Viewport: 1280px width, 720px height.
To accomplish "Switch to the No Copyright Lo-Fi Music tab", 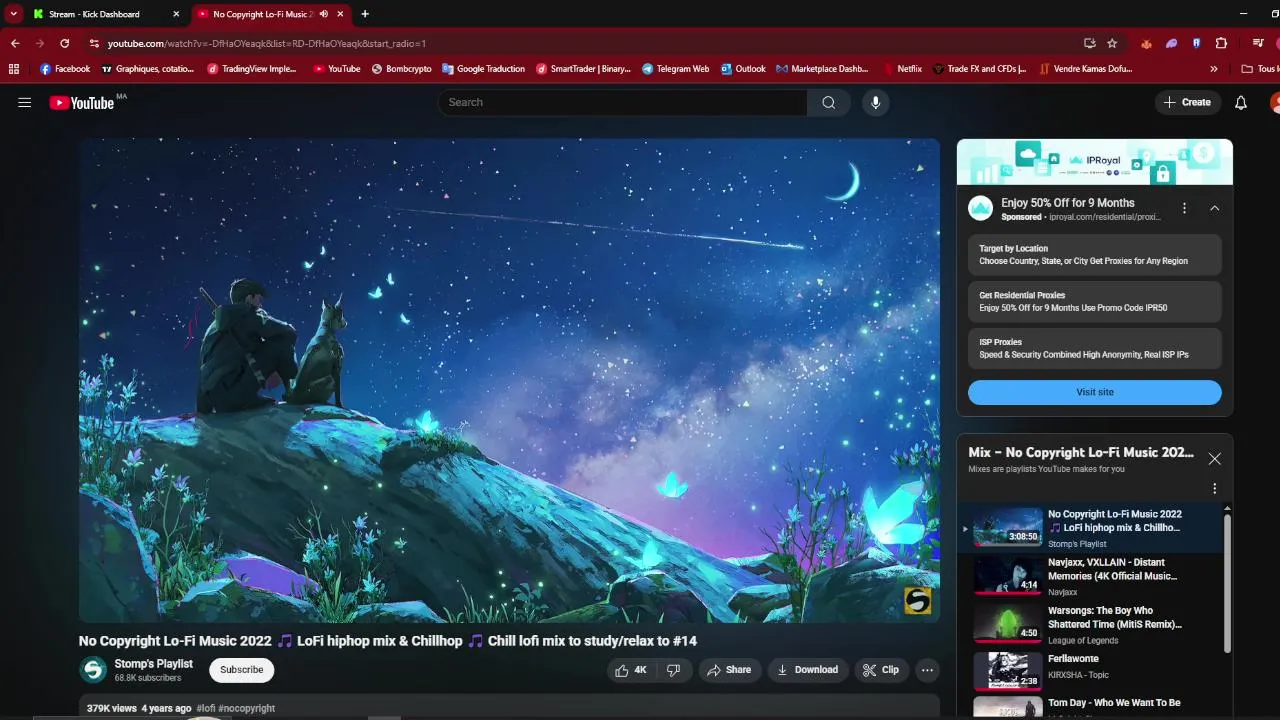I will point(271,14).
